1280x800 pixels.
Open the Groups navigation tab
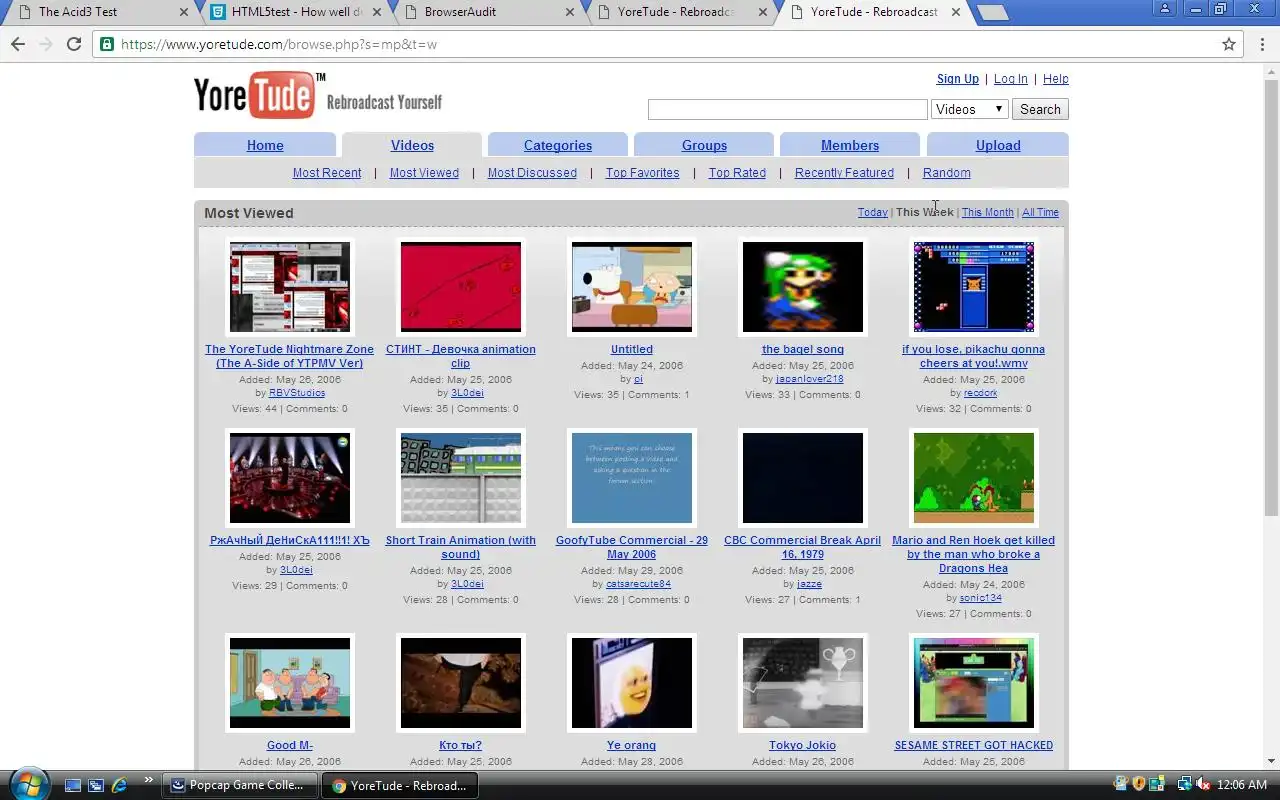pos(704,145)
